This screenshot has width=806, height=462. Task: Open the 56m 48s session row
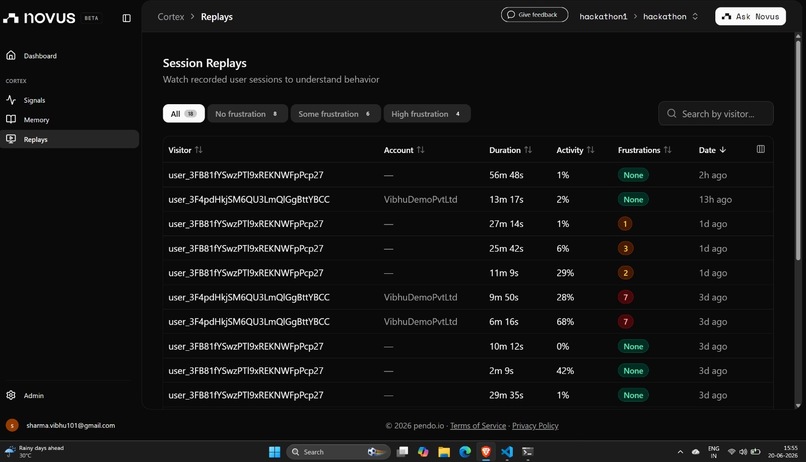click(x=468, y=175)
